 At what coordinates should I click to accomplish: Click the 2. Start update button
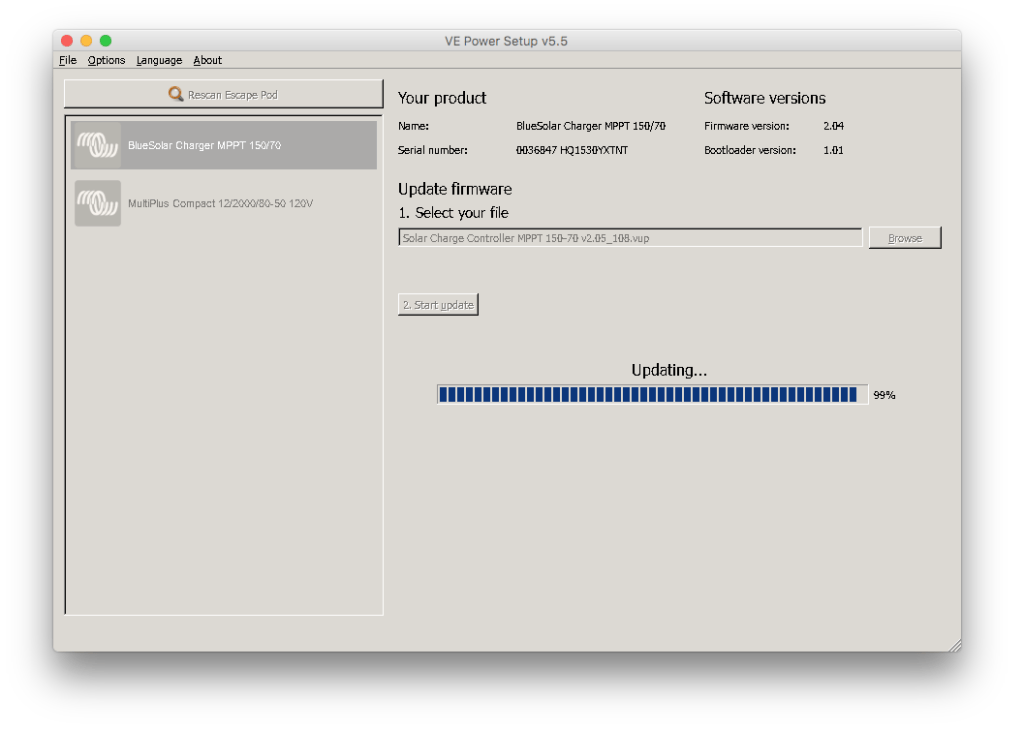438,305
